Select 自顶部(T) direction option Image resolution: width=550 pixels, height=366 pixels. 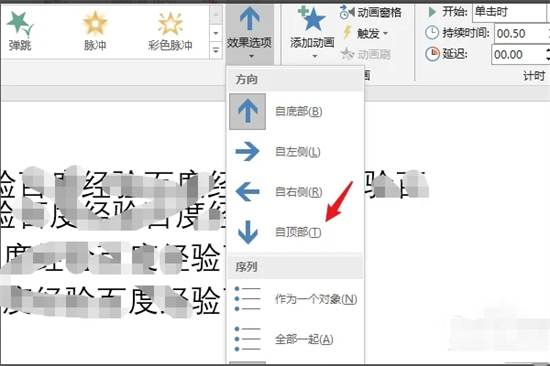295,232
